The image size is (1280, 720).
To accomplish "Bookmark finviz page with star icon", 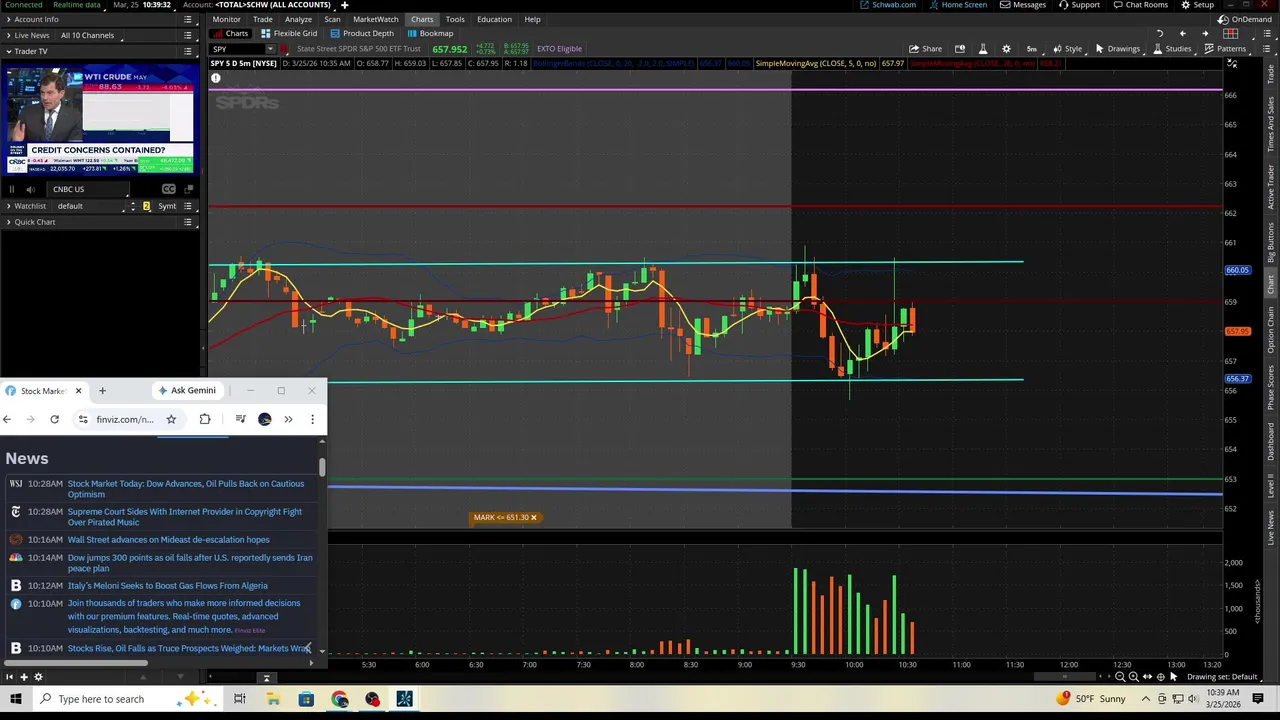I will click(171, 419).
